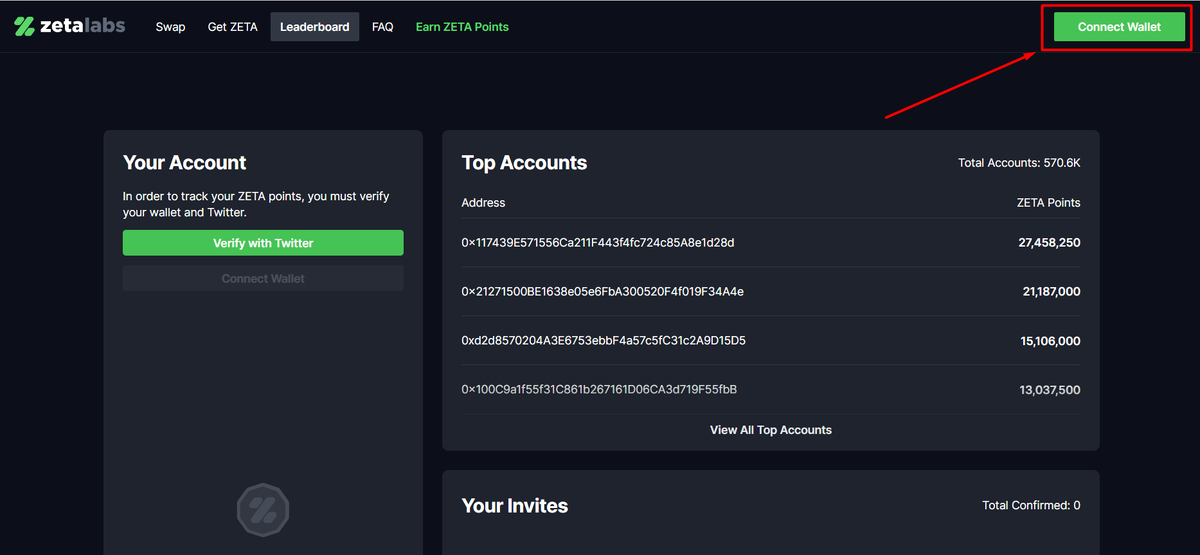Click Verify with Twitter button

coord(263,243)
